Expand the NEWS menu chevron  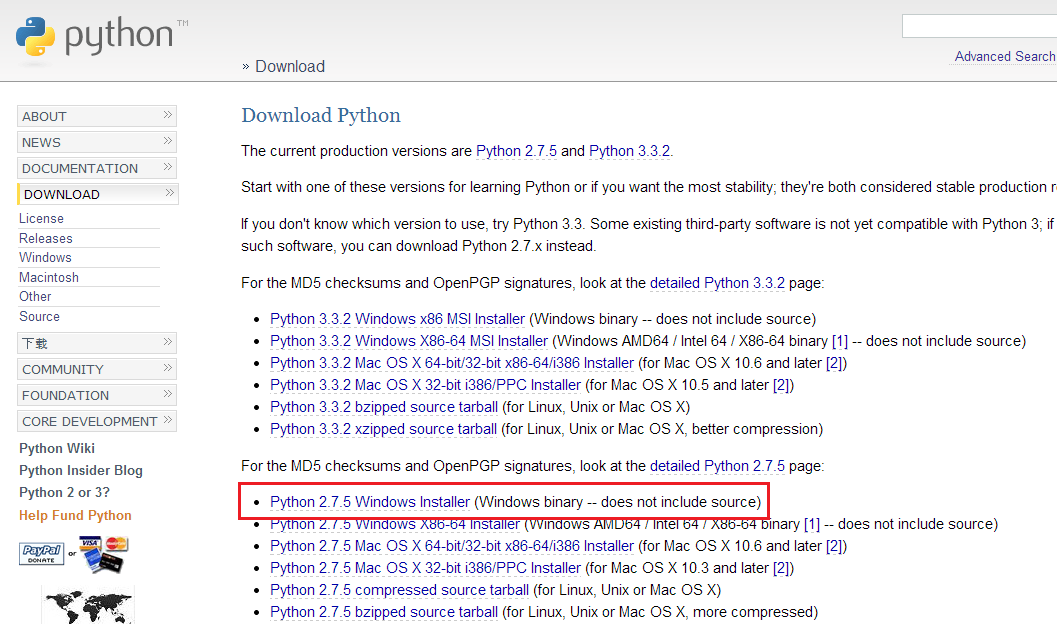(168, 142)
